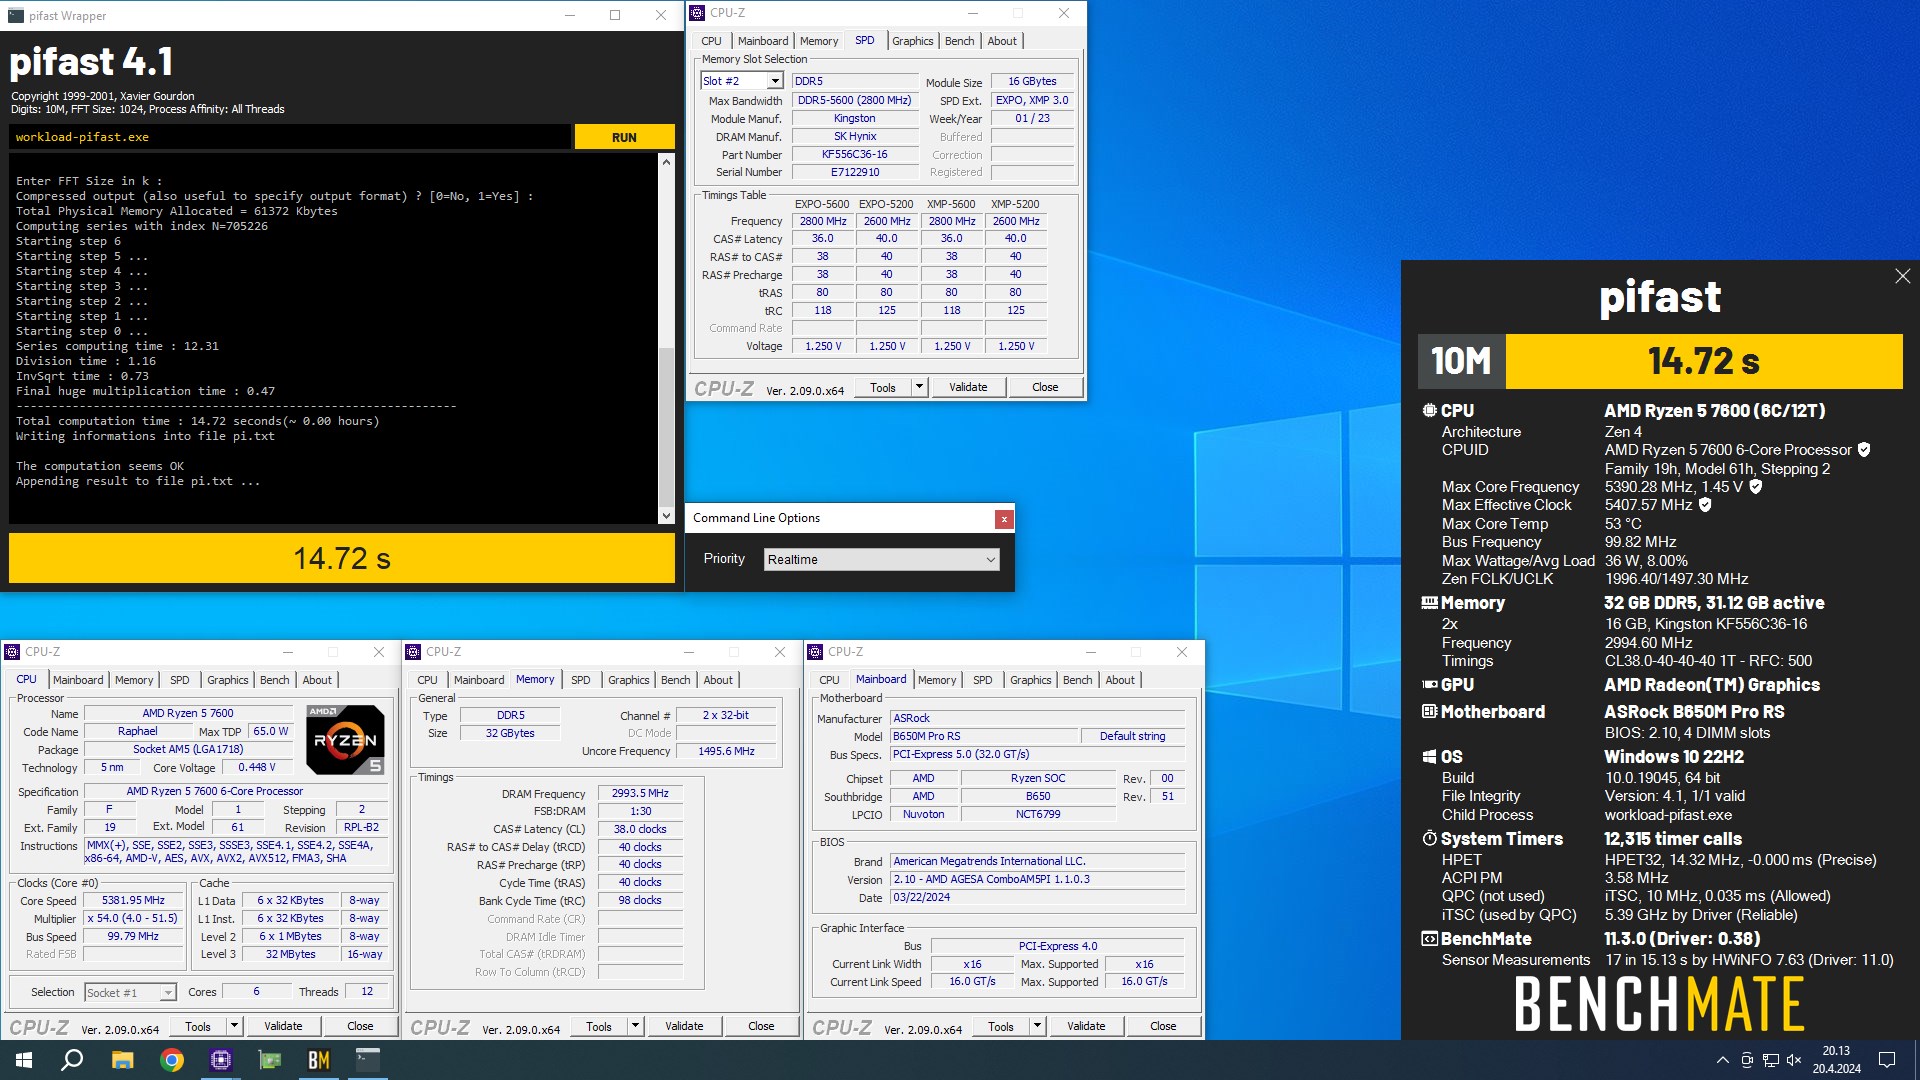Expand Tools arrow in Memory CPU-Z window
Screen dimensions: 1920x1080
(x=635, y=1026)
